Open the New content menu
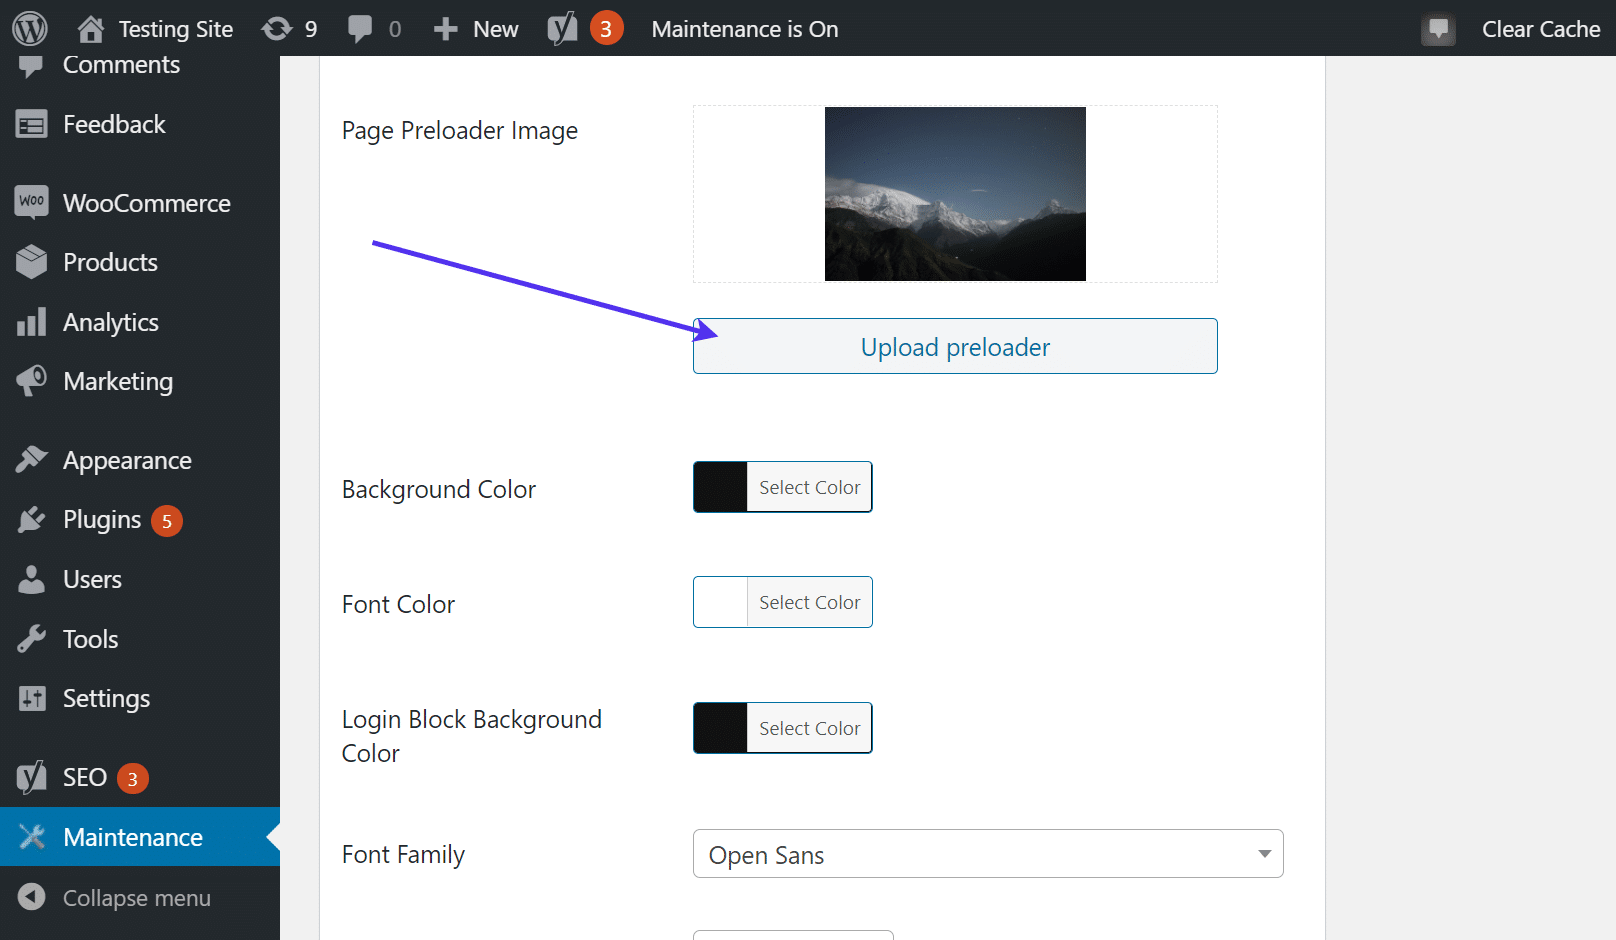 (x=475, y=28)
